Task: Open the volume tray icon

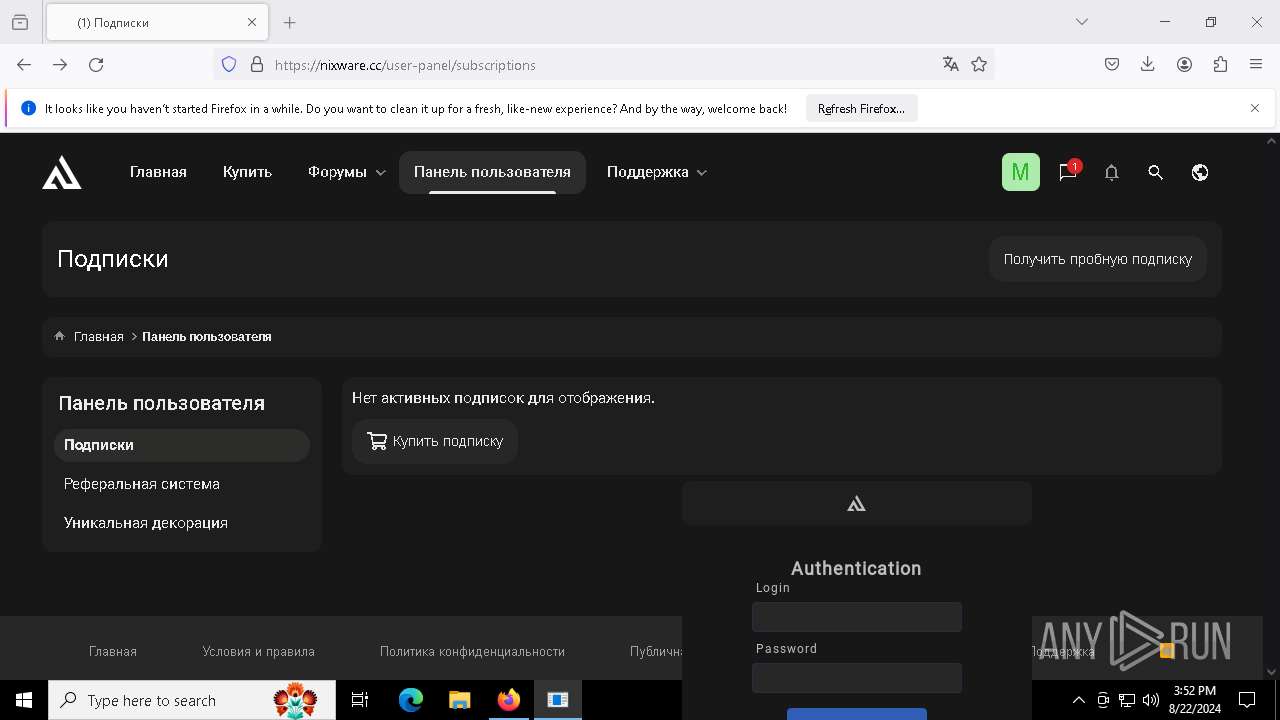Action: (1151, 700)
